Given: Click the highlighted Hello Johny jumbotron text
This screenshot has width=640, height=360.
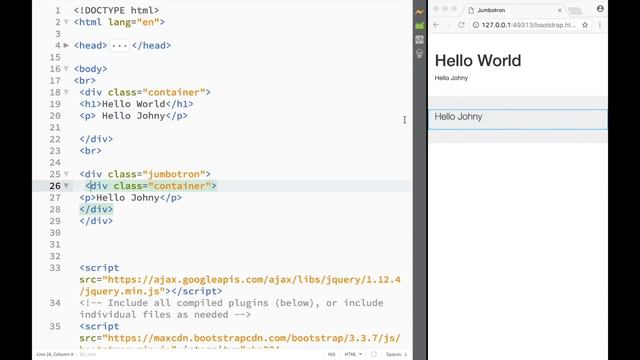Looking at the screenshot, I should pos(458,117).
